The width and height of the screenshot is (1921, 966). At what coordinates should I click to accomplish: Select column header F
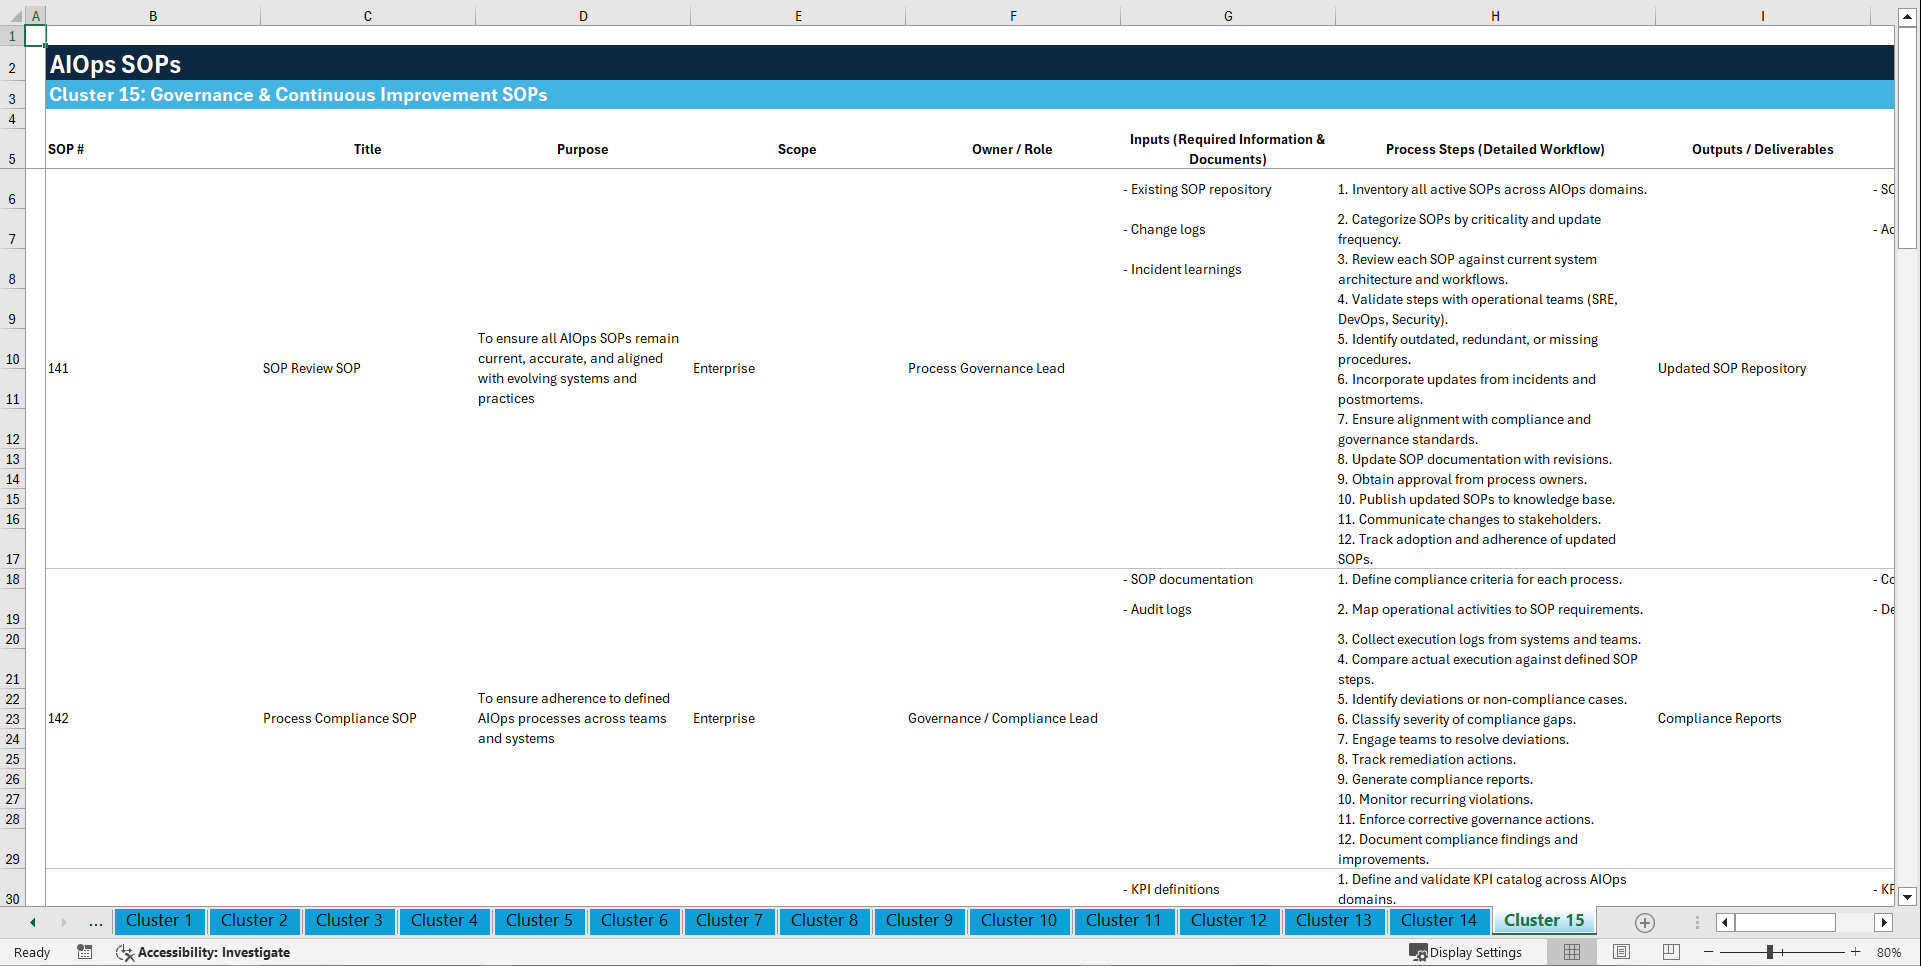[1013, 15]
